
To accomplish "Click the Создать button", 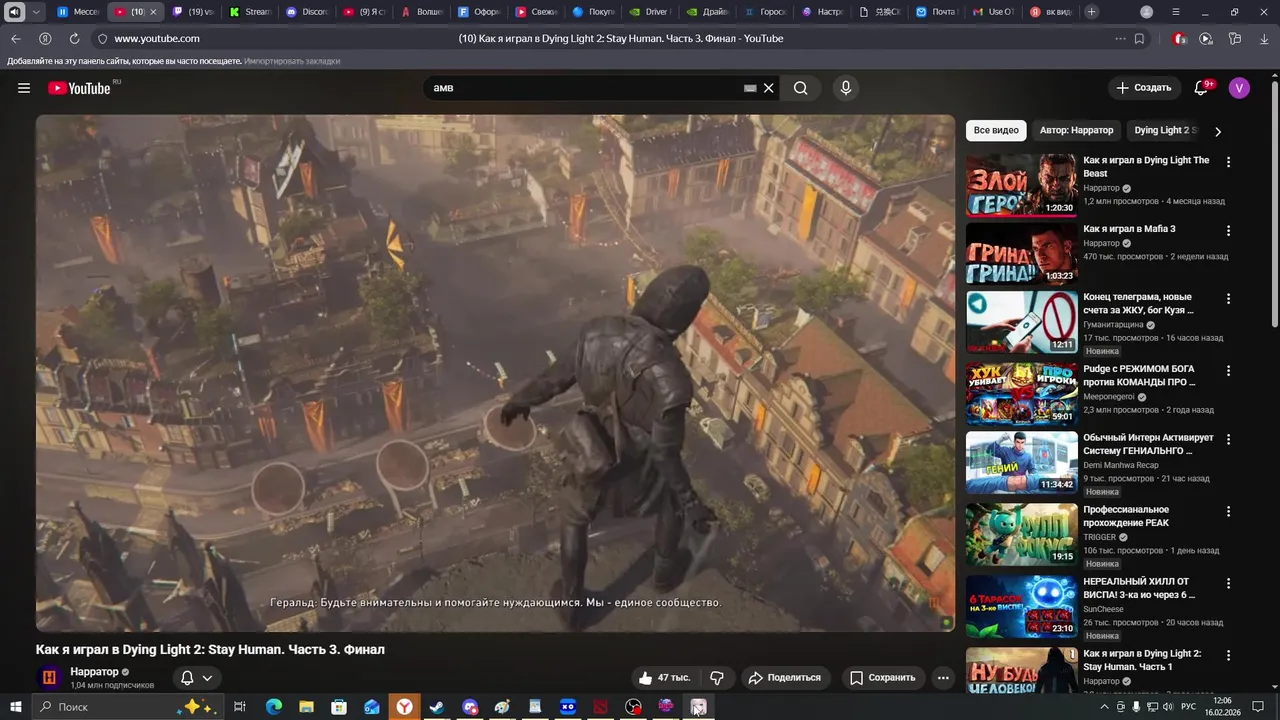I will tap(1144, 88).
